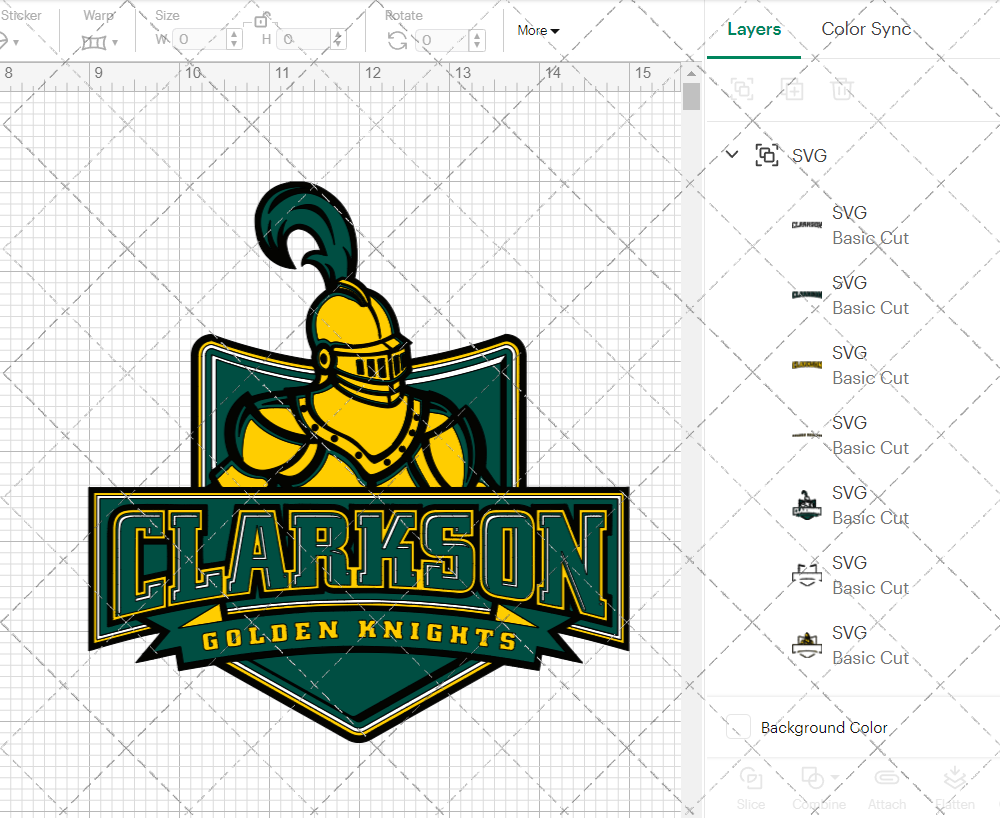Image resolution: width=1000 pixels, height=818 pixels.
Task: Switch to the Color Sync tab
Action: pos(865,29)
